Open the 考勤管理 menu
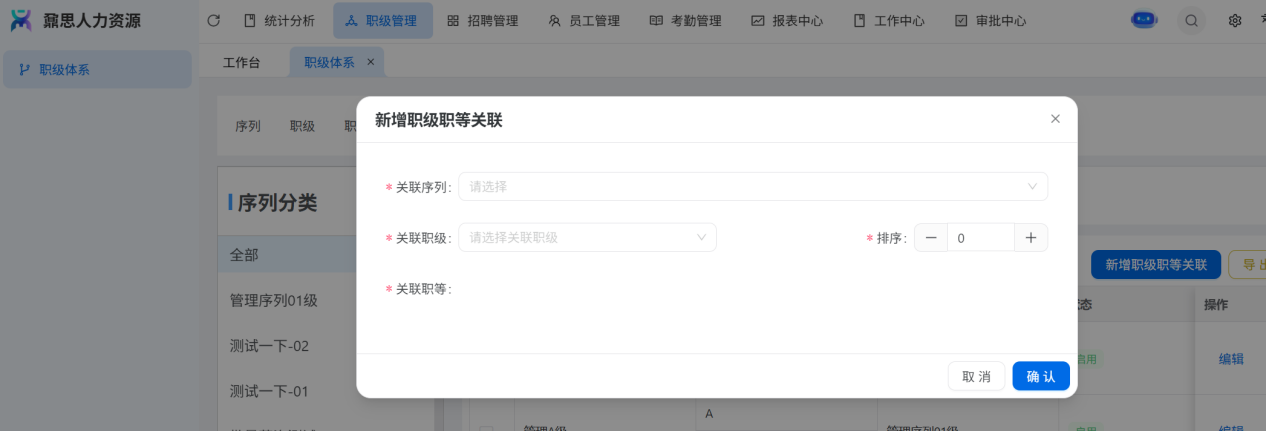This screenshot has width=1266, height=431. tap(685, 20)
